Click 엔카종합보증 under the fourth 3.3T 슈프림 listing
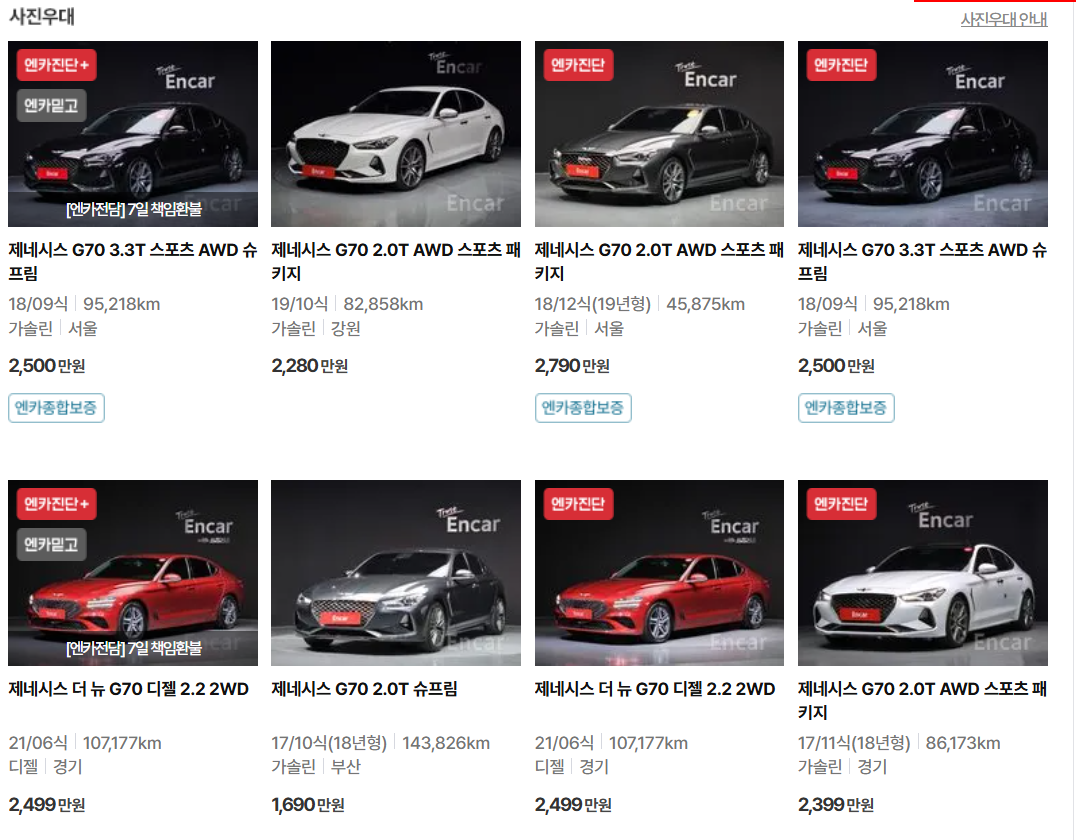Image resolution: width=1081 pixels, height=840 pixels. click(846, 408)
